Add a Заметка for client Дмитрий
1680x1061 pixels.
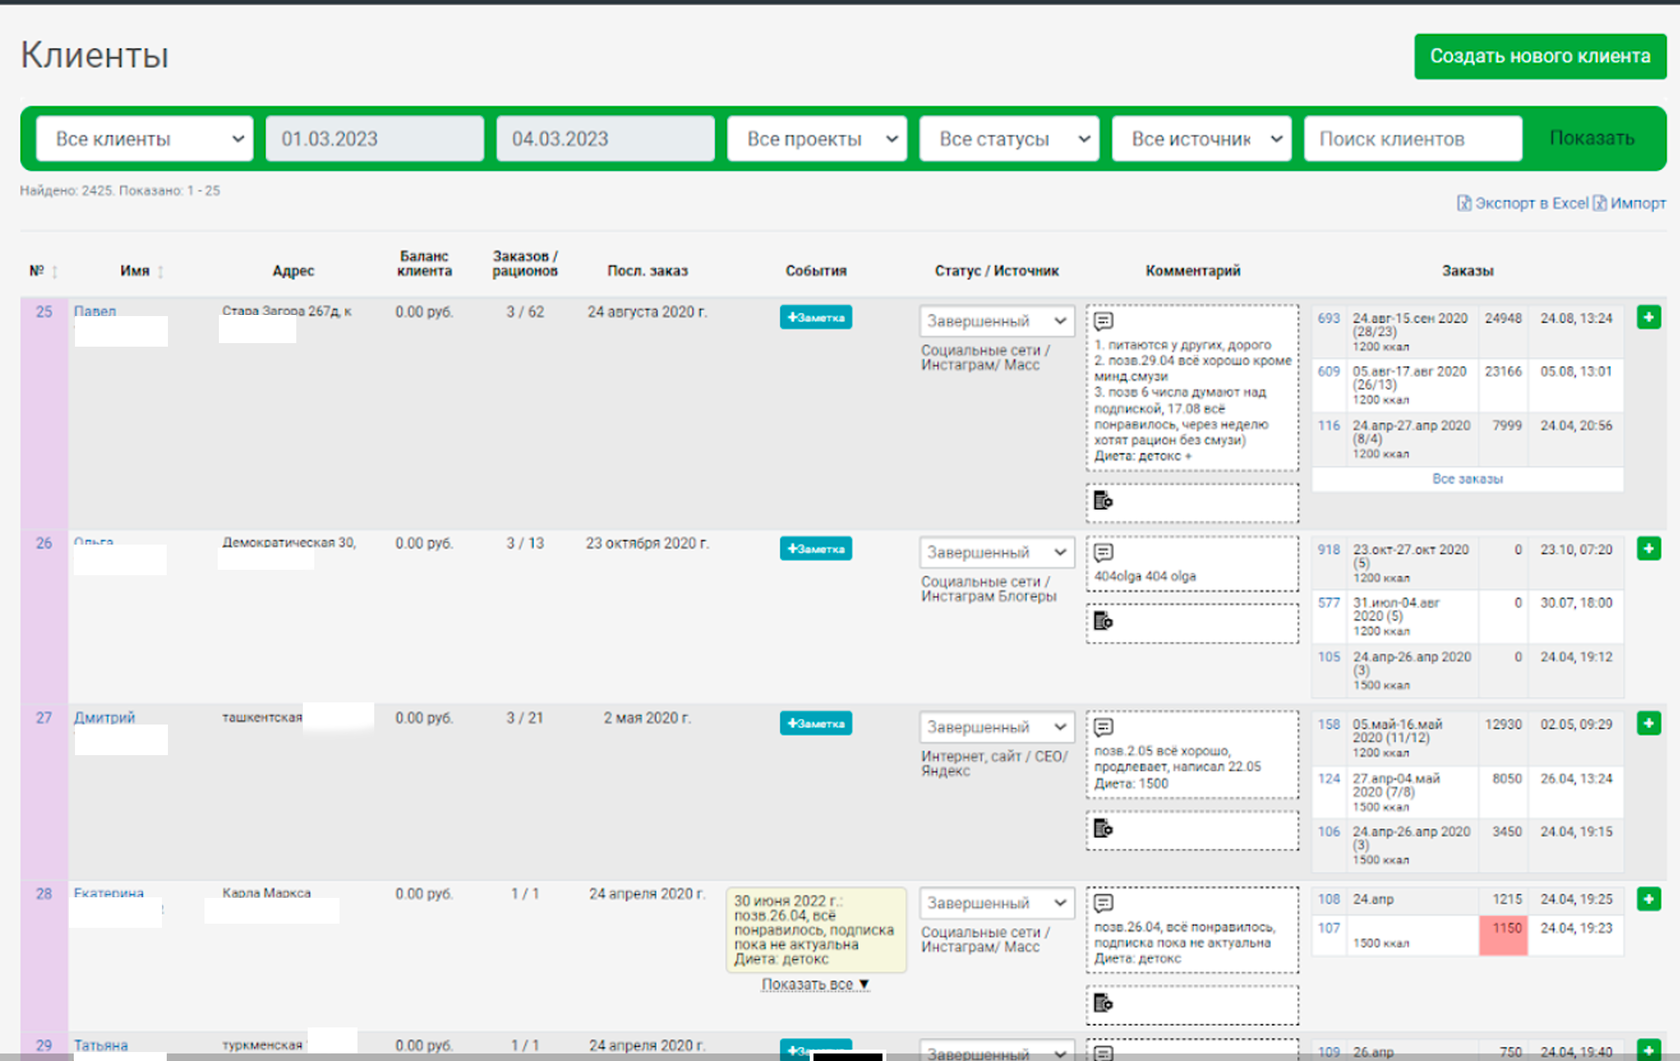coord(816,723)
